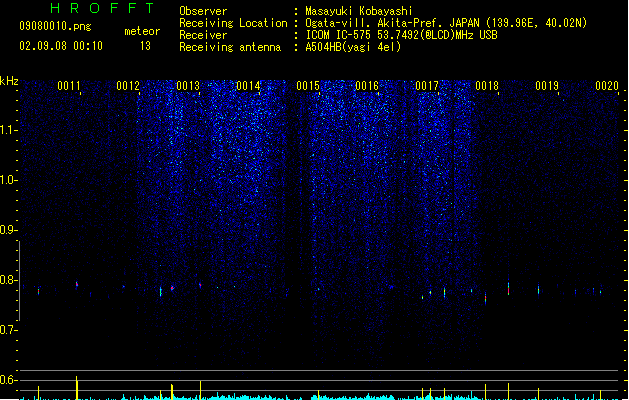Click the "meteor" count label
Screen dimensions: 629x400
(142, 31)
